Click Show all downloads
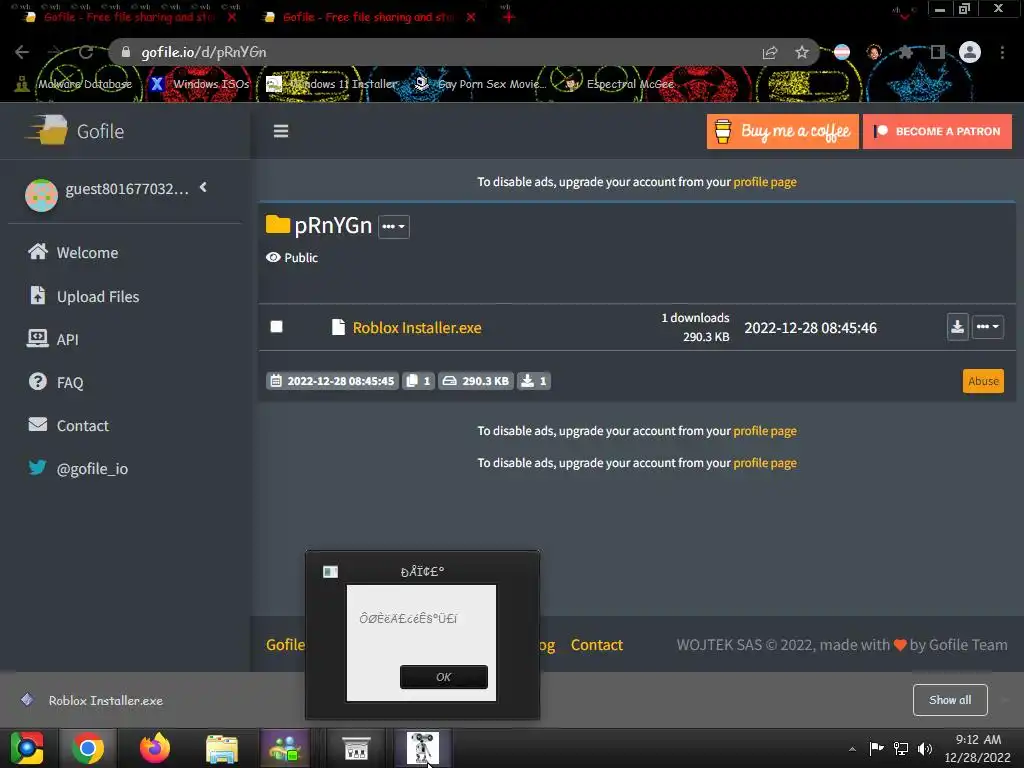1024x768 pixels. [x=950, y=699]
